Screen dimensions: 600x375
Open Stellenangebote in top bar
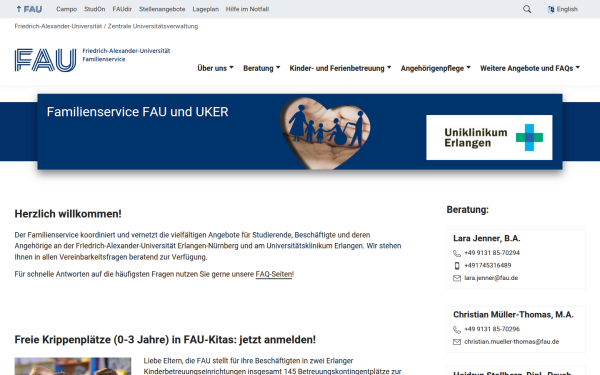pos(162,9)
